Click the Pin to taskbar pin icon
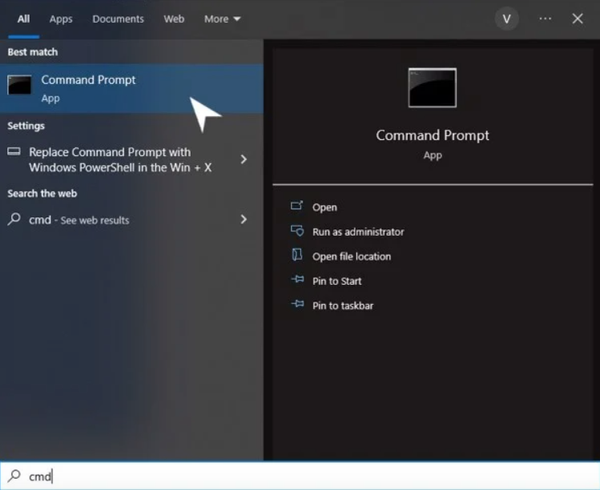The height and width of the screenshot is (490, 600). (297, 304)
